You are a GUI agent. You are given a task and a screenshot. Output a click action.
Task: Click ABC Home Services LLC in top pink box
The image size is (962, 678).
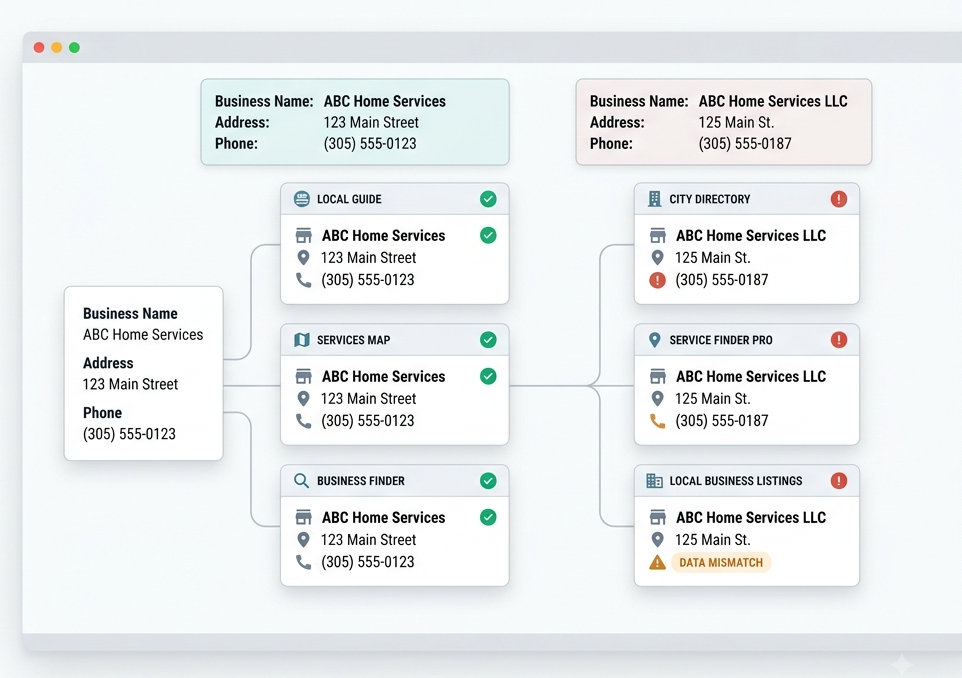773,101
